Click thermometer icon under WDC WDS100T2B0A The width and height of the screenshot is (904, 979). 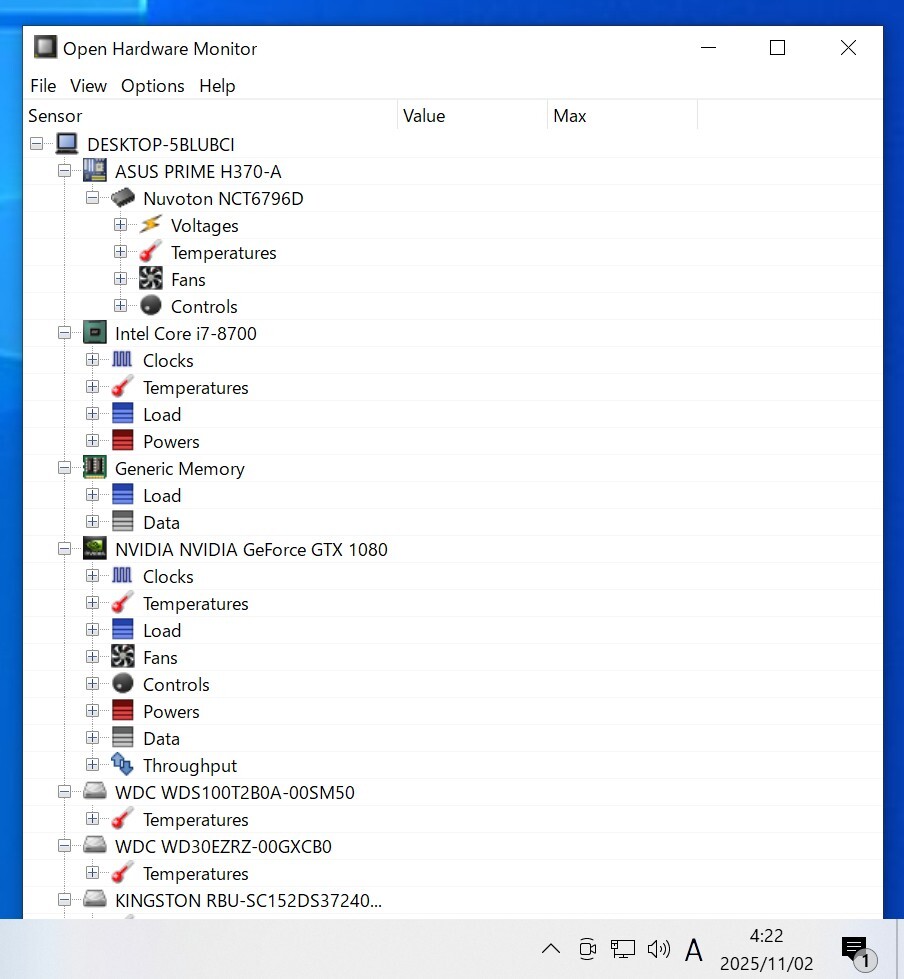[x=122, y=819]
